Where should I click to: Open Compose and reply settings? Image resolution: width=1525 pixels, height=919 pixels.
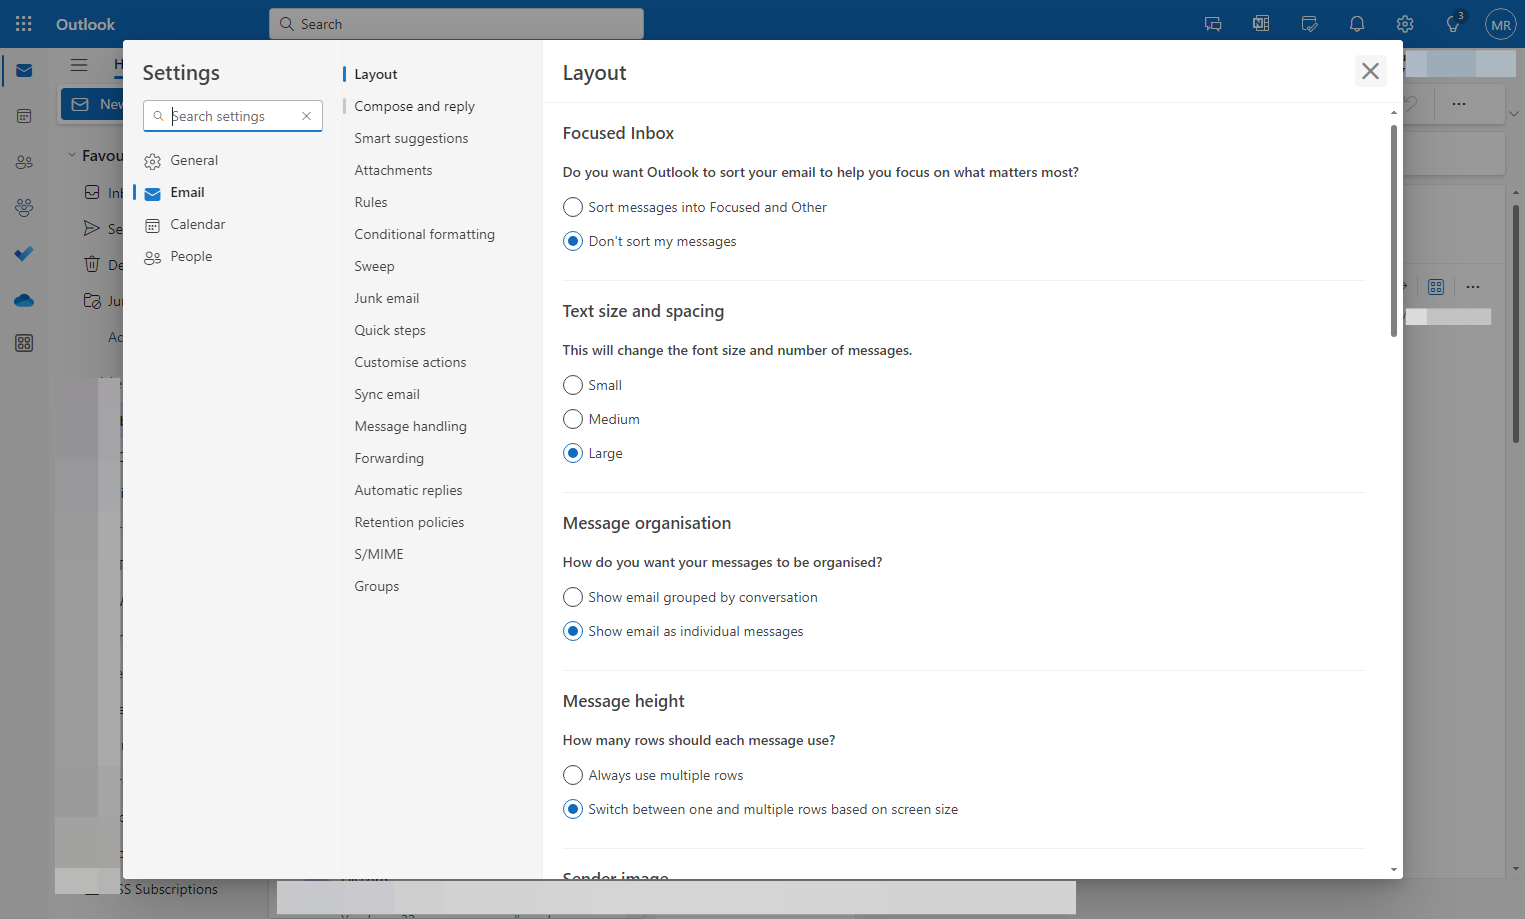click(414, 106)
